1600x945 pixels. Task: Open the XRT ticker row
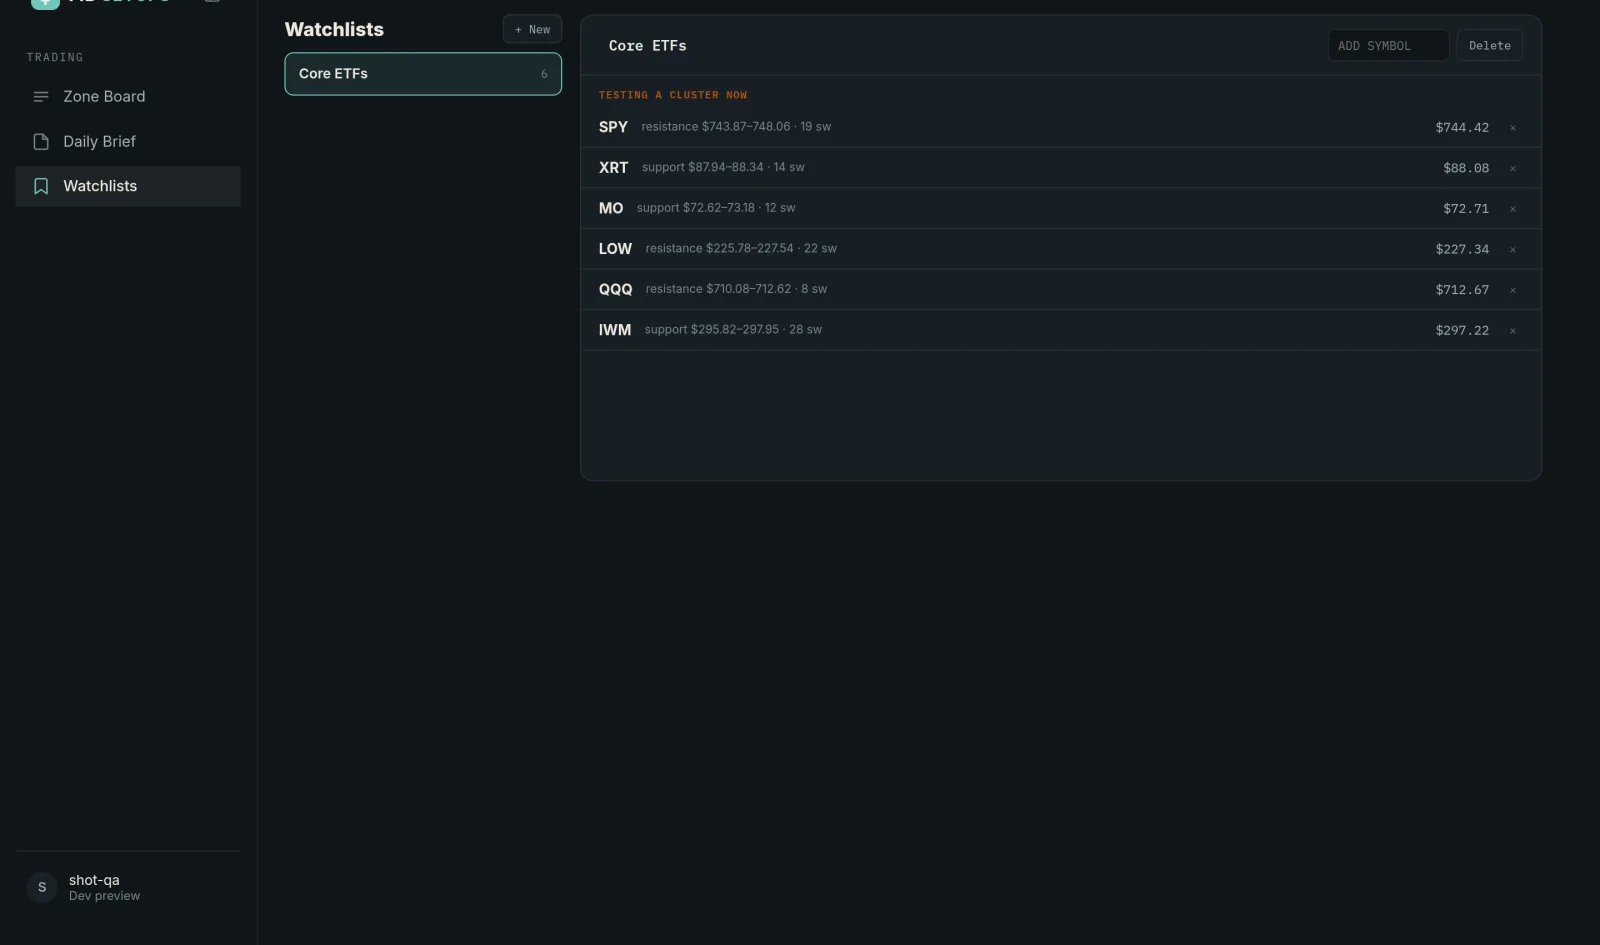[x=1061, y=168]
